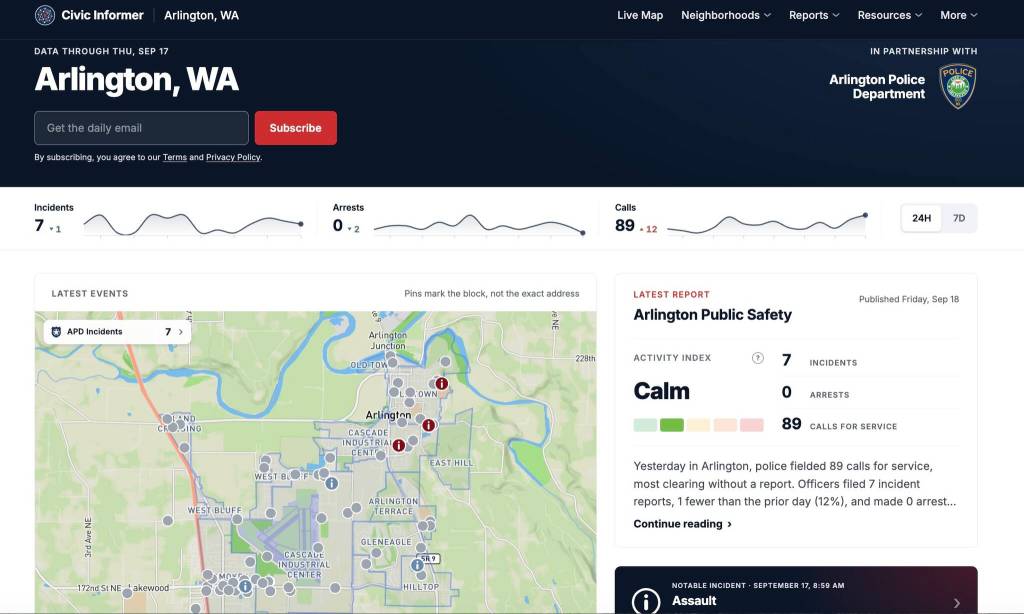Click the 'Calm' activity index label

[x=662, y=391]
